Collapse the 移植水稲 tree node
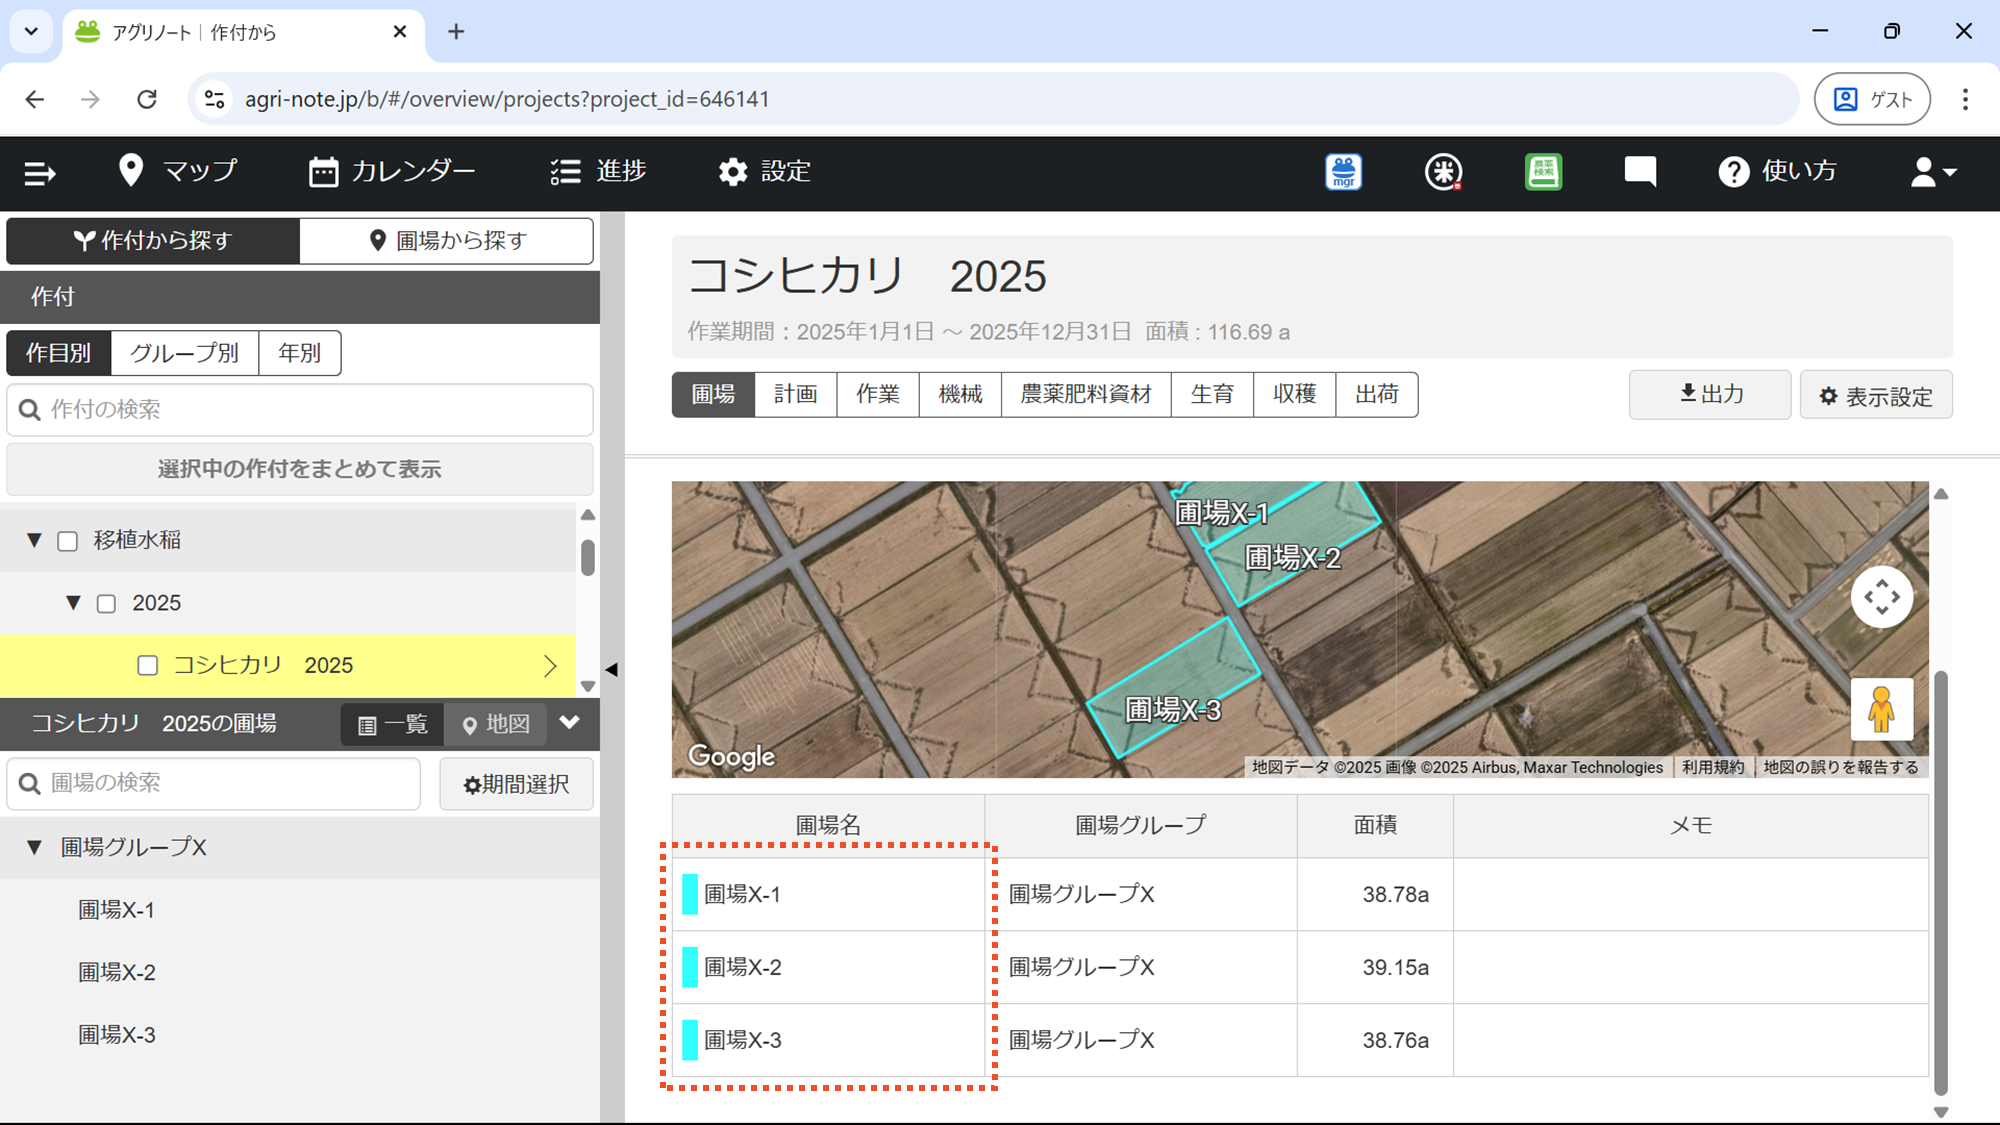Viewport: 2000px width, 1125px height. coord(34,540)
